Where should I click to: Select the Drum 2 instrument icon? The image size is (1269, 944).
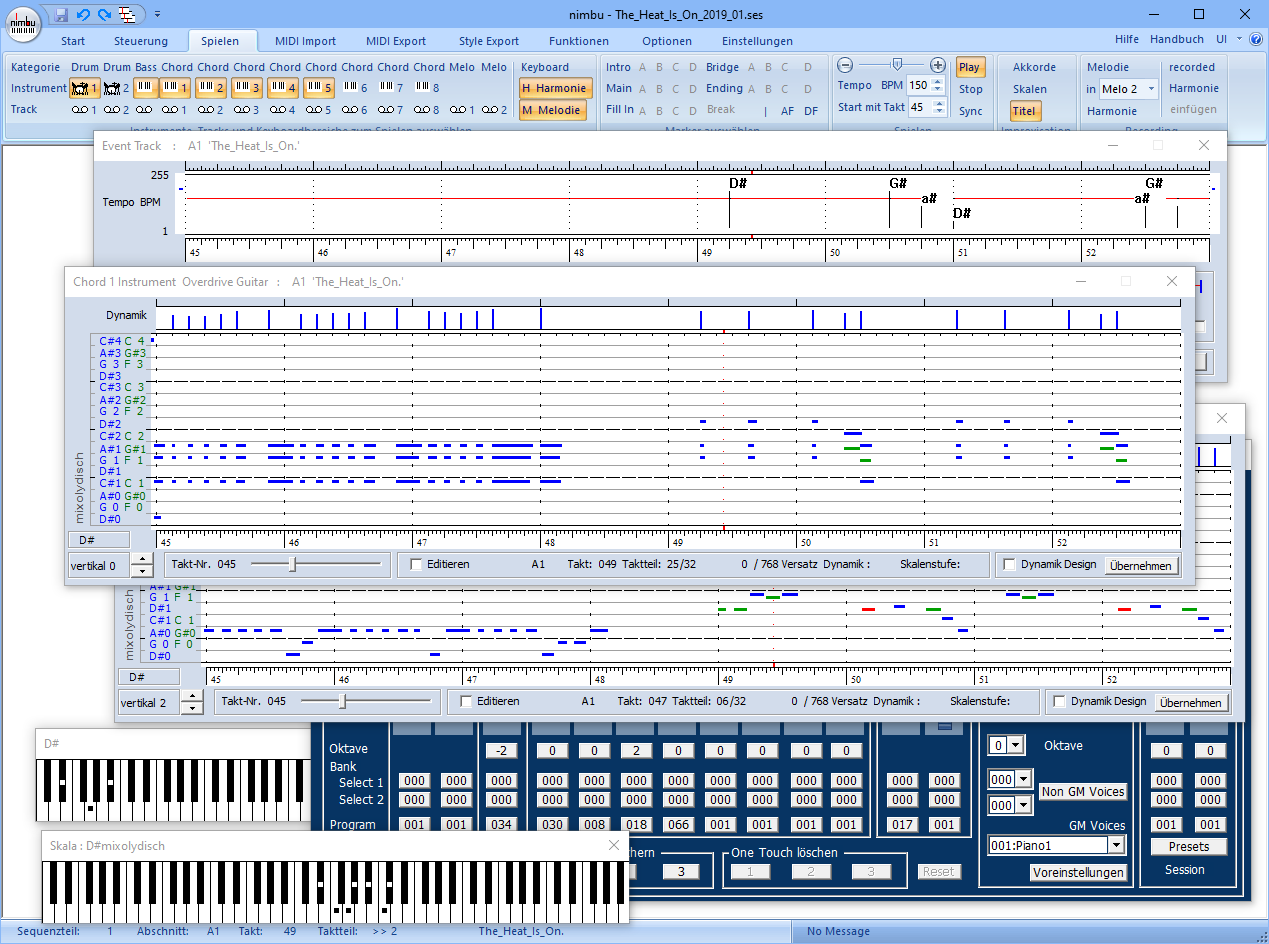(x=116, y=88)
